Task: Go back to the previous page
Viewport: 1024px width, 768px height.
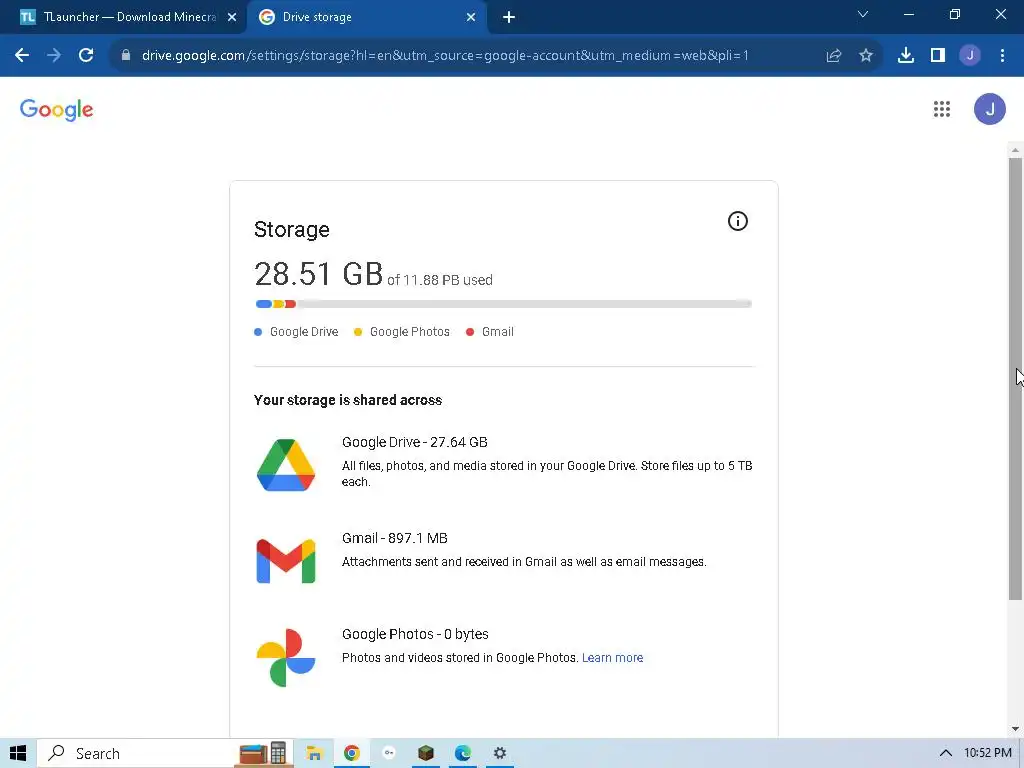Action: [22, 56]
